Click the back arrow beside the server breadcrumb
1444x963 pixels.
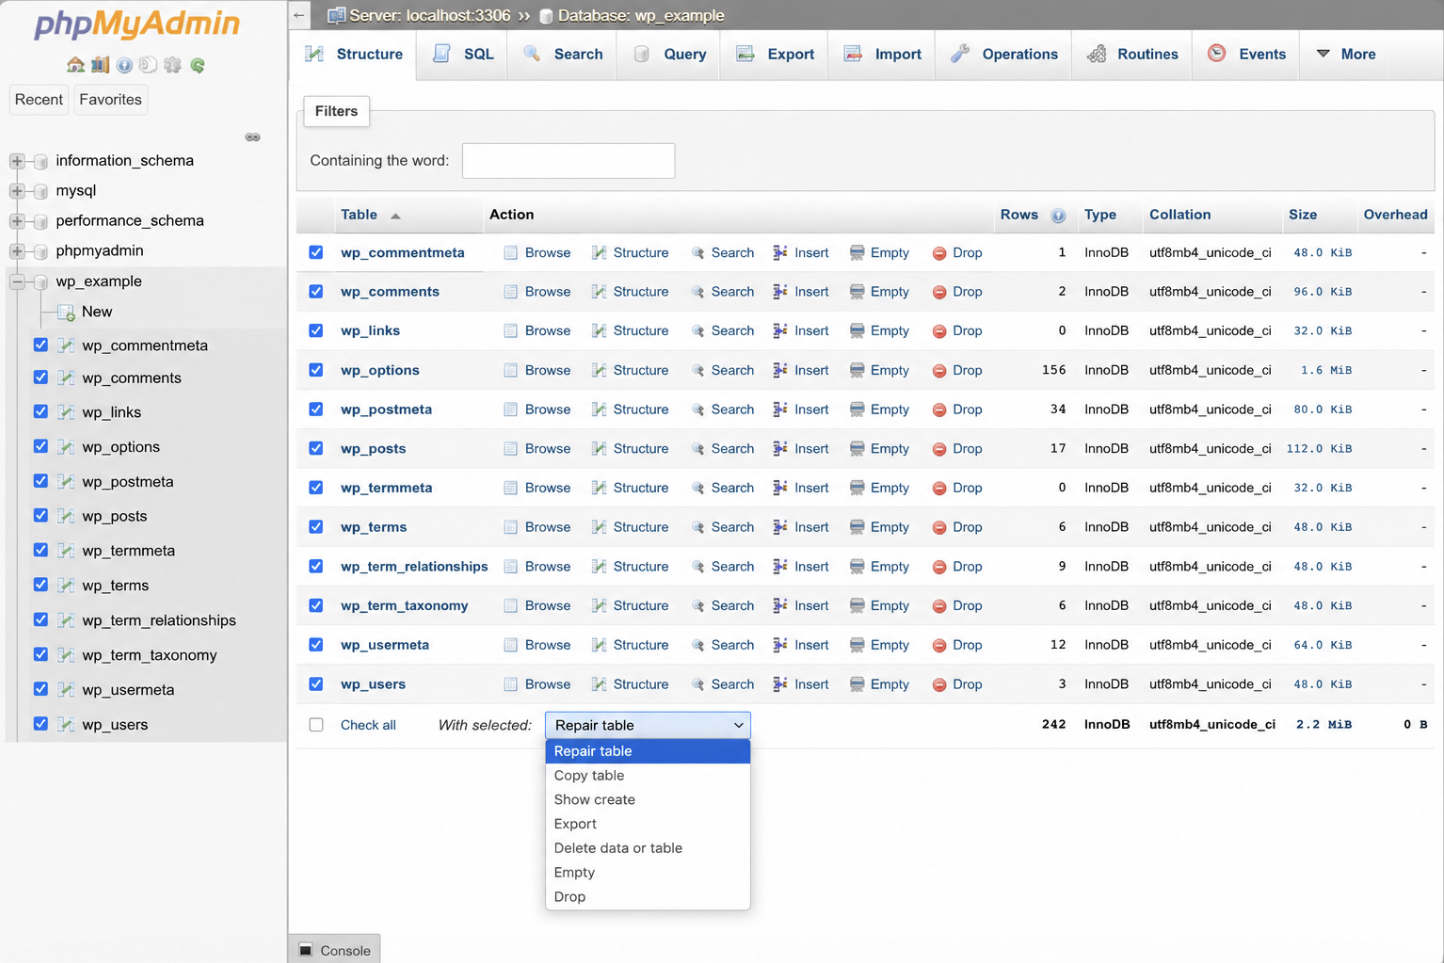[299, 15]
